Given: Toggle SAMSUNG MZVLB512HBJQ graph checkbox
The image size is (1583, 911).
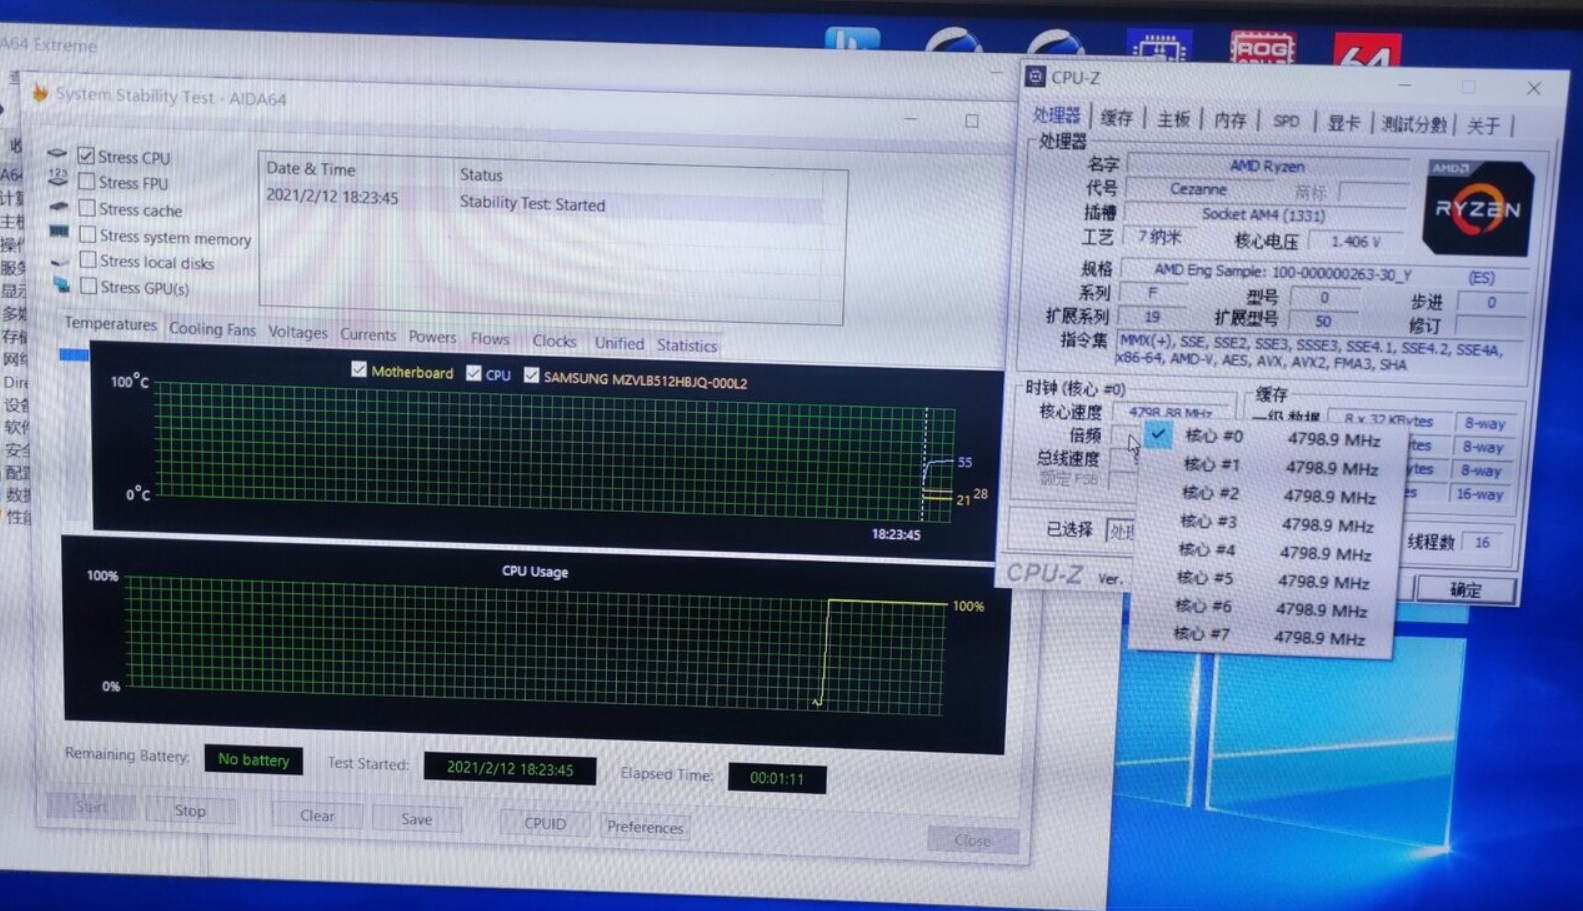Looking at the screenshot, I should point(531,375).
